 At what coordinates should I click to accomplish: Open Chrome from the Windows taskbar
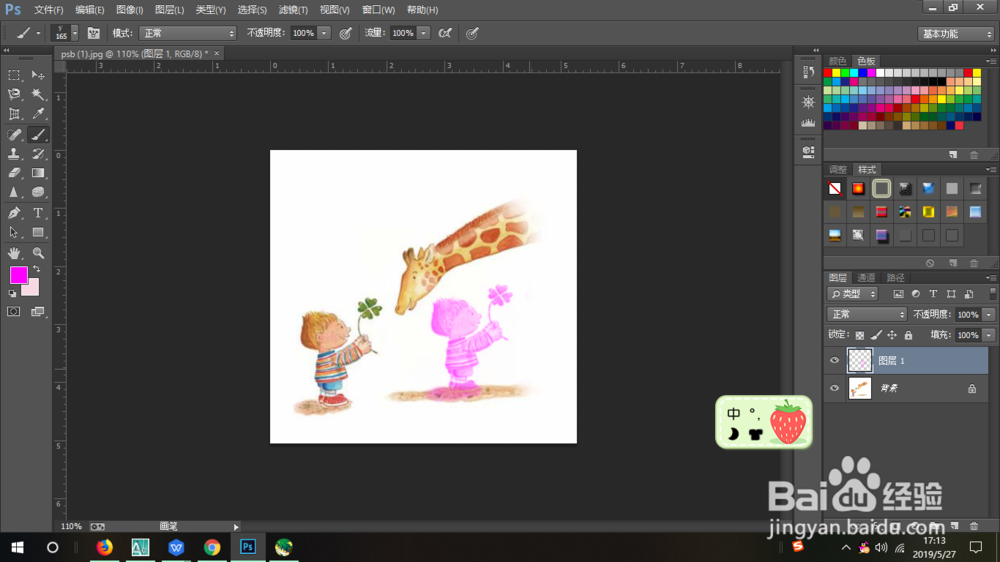click(x=212, y=547)
